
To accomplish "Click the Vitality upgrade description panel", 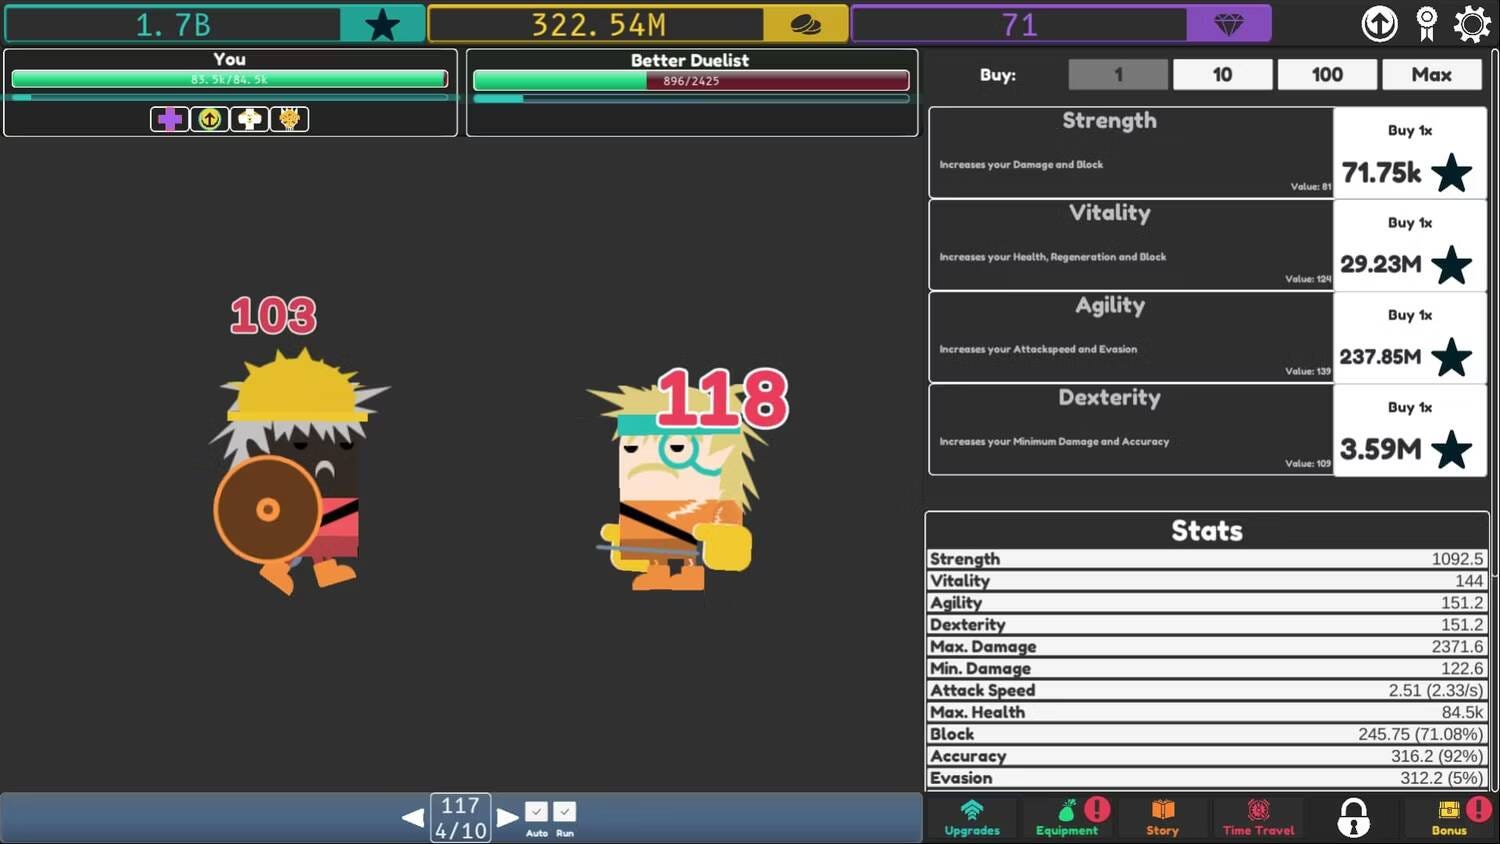I will coord(1131,245).
